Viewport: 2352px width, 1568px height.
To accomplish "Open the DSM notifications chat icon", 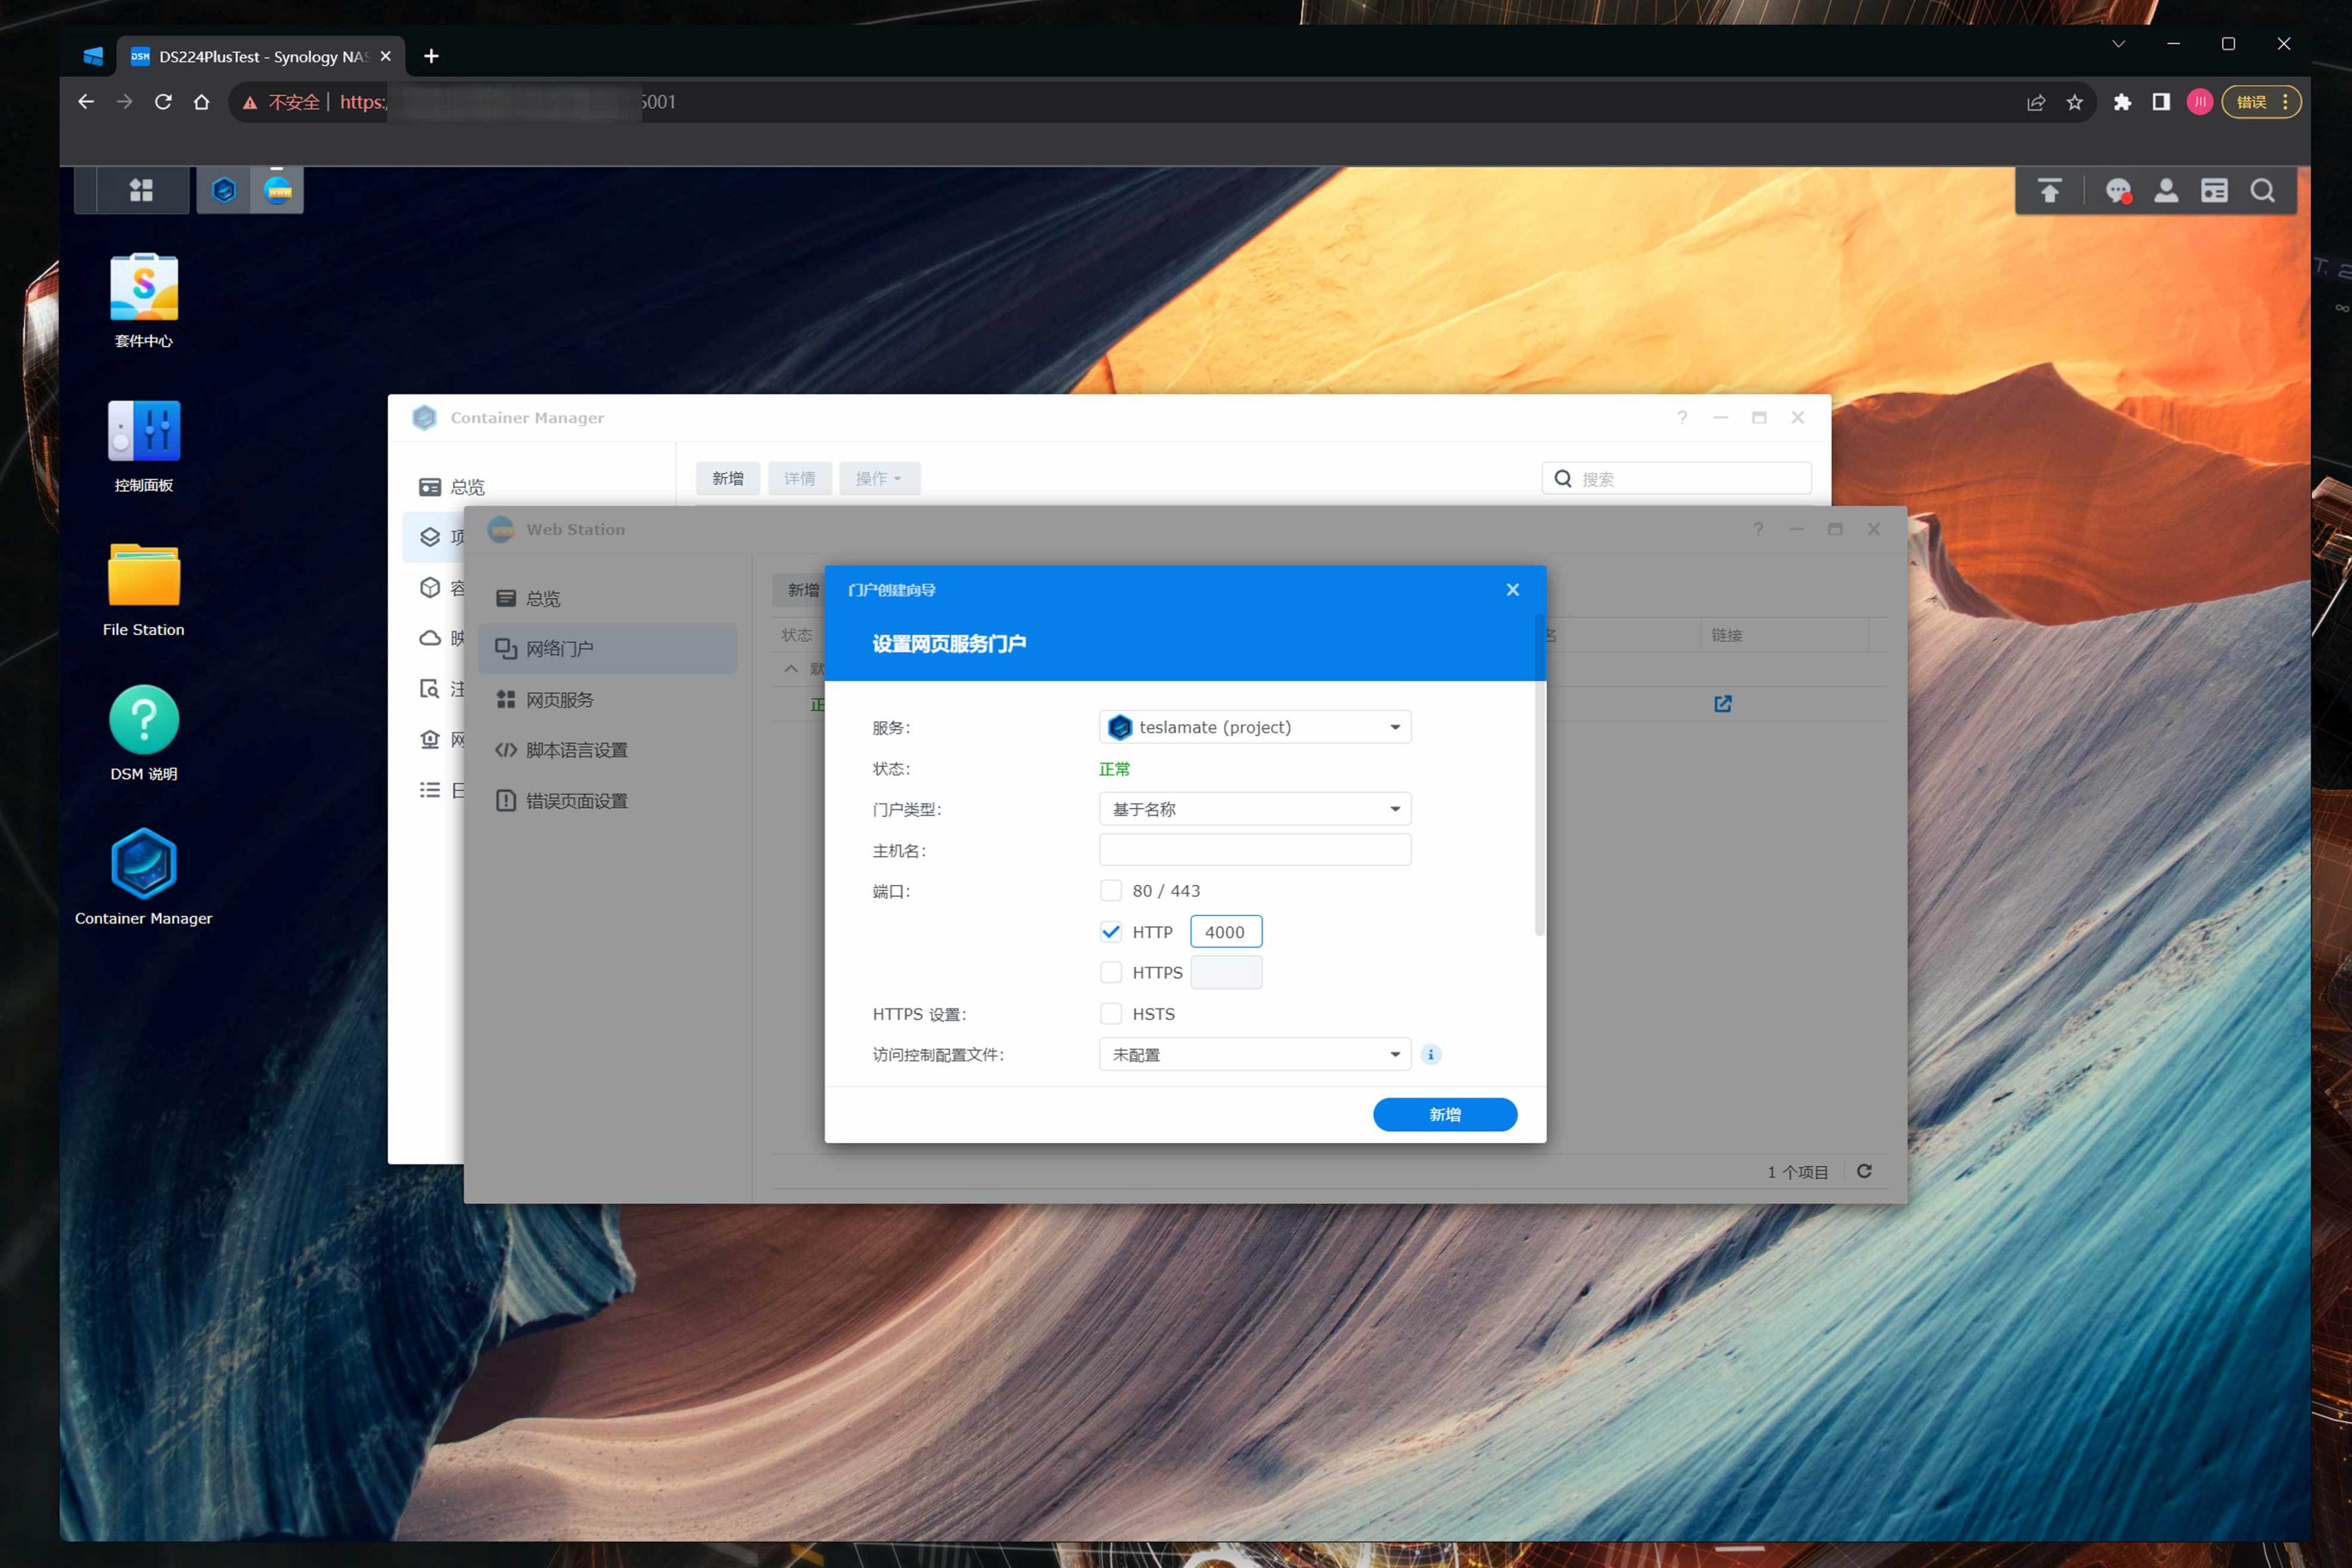I will 2117,190.
